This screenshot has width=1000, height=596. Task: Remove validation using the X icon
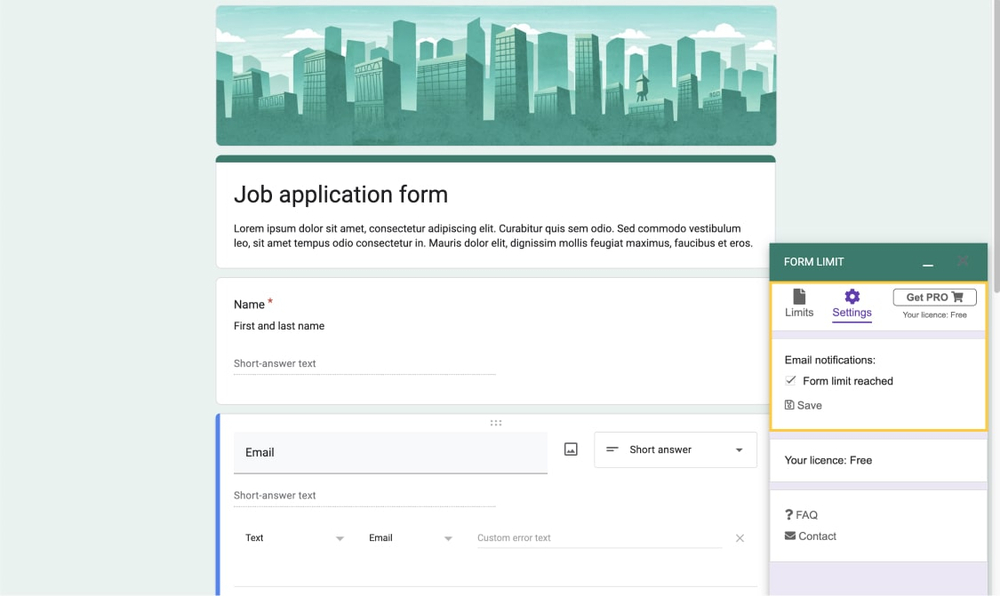740,538
